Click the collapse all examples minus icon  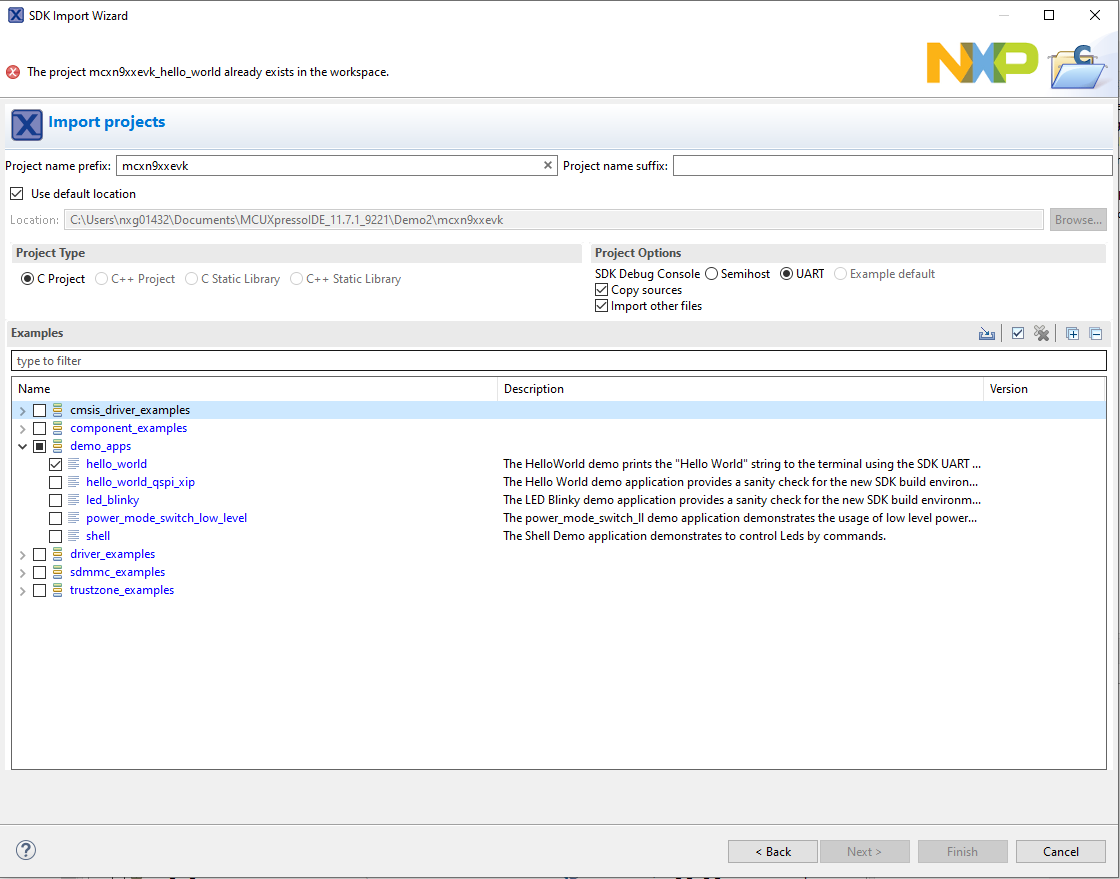[x=1095, y=334]
